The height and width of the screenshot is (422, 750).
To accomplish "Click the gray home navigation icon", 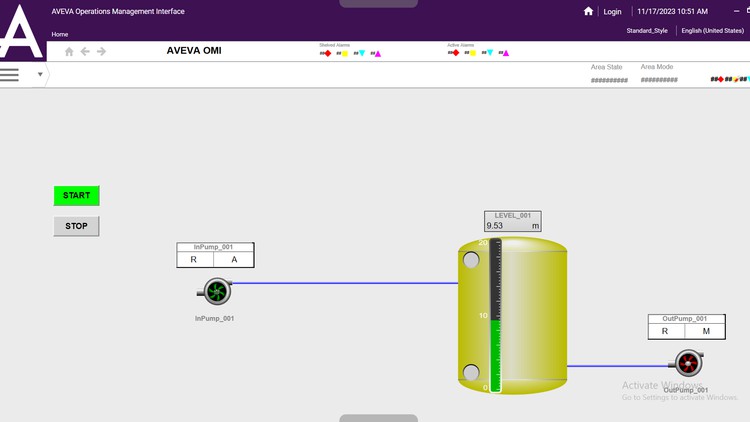I will pos(69,51).
